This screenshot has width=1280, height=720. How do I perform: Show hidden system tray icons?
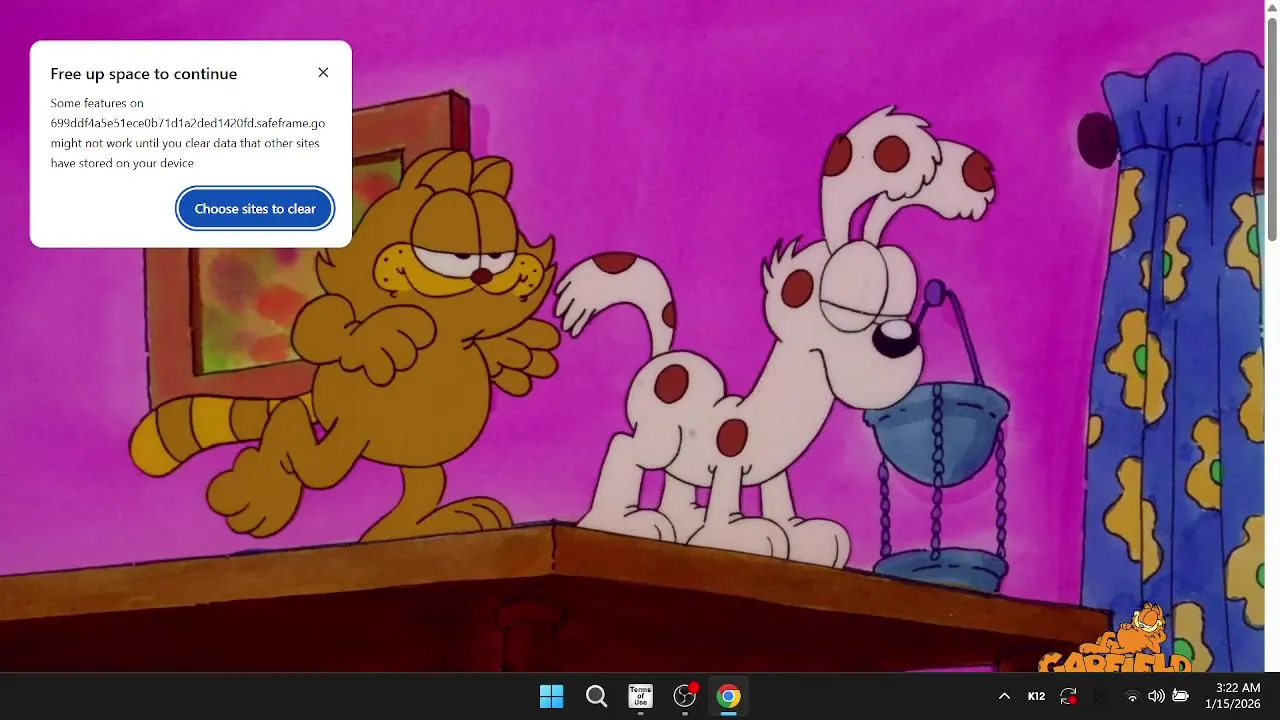tap(1004, 696)
